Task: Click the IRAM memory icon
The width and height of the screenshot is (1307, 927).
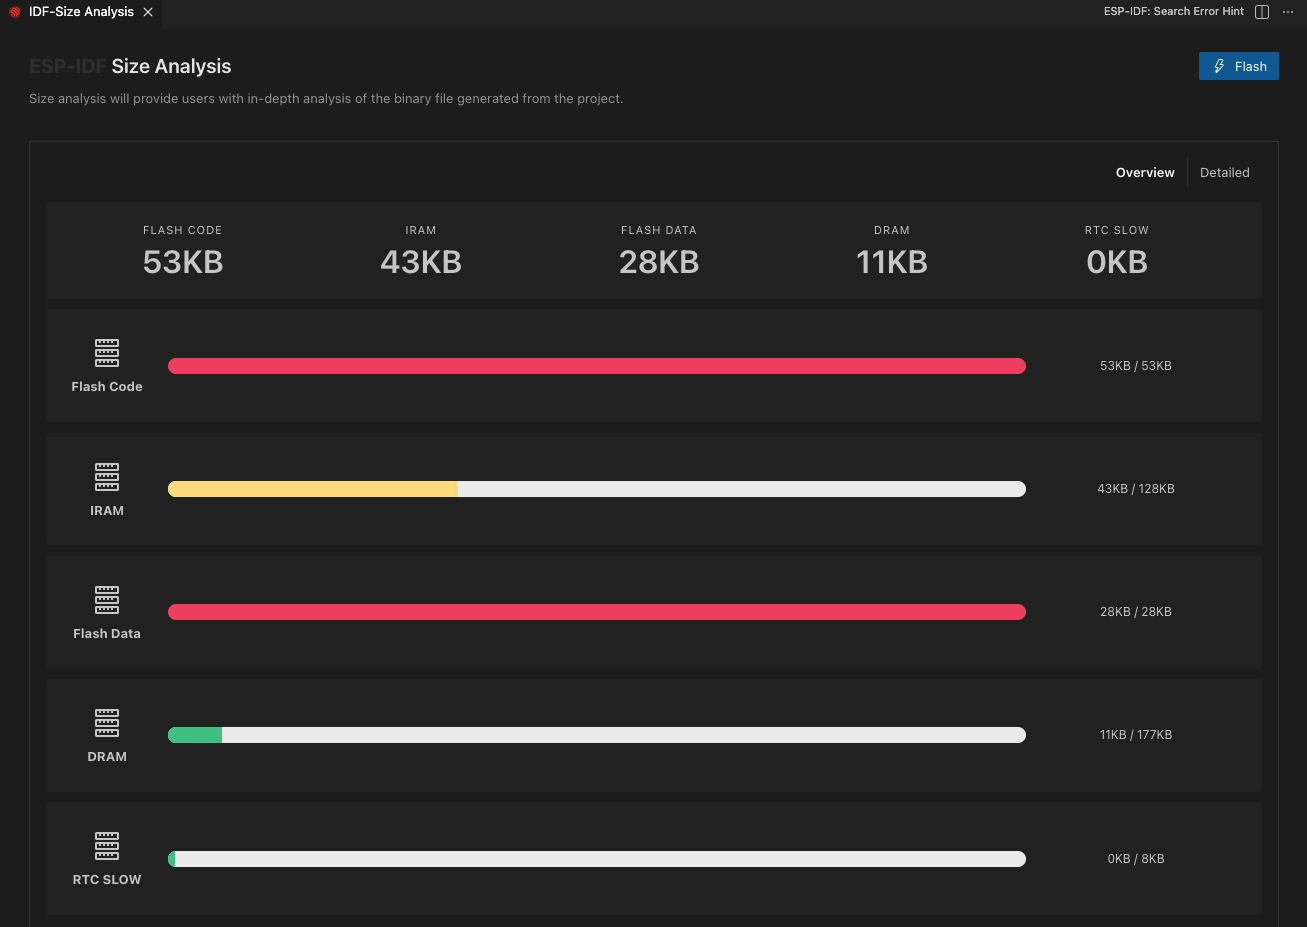Action: (x=107, y=477)
